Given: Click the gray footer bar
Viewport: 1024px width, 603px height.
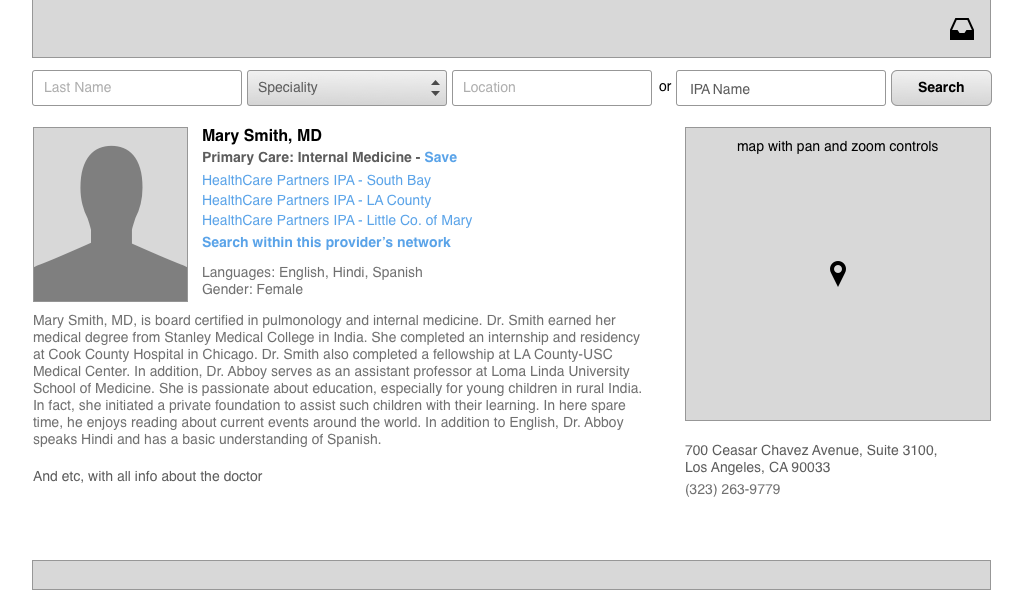Looking at the screenshot, I should tap(511, 575).
